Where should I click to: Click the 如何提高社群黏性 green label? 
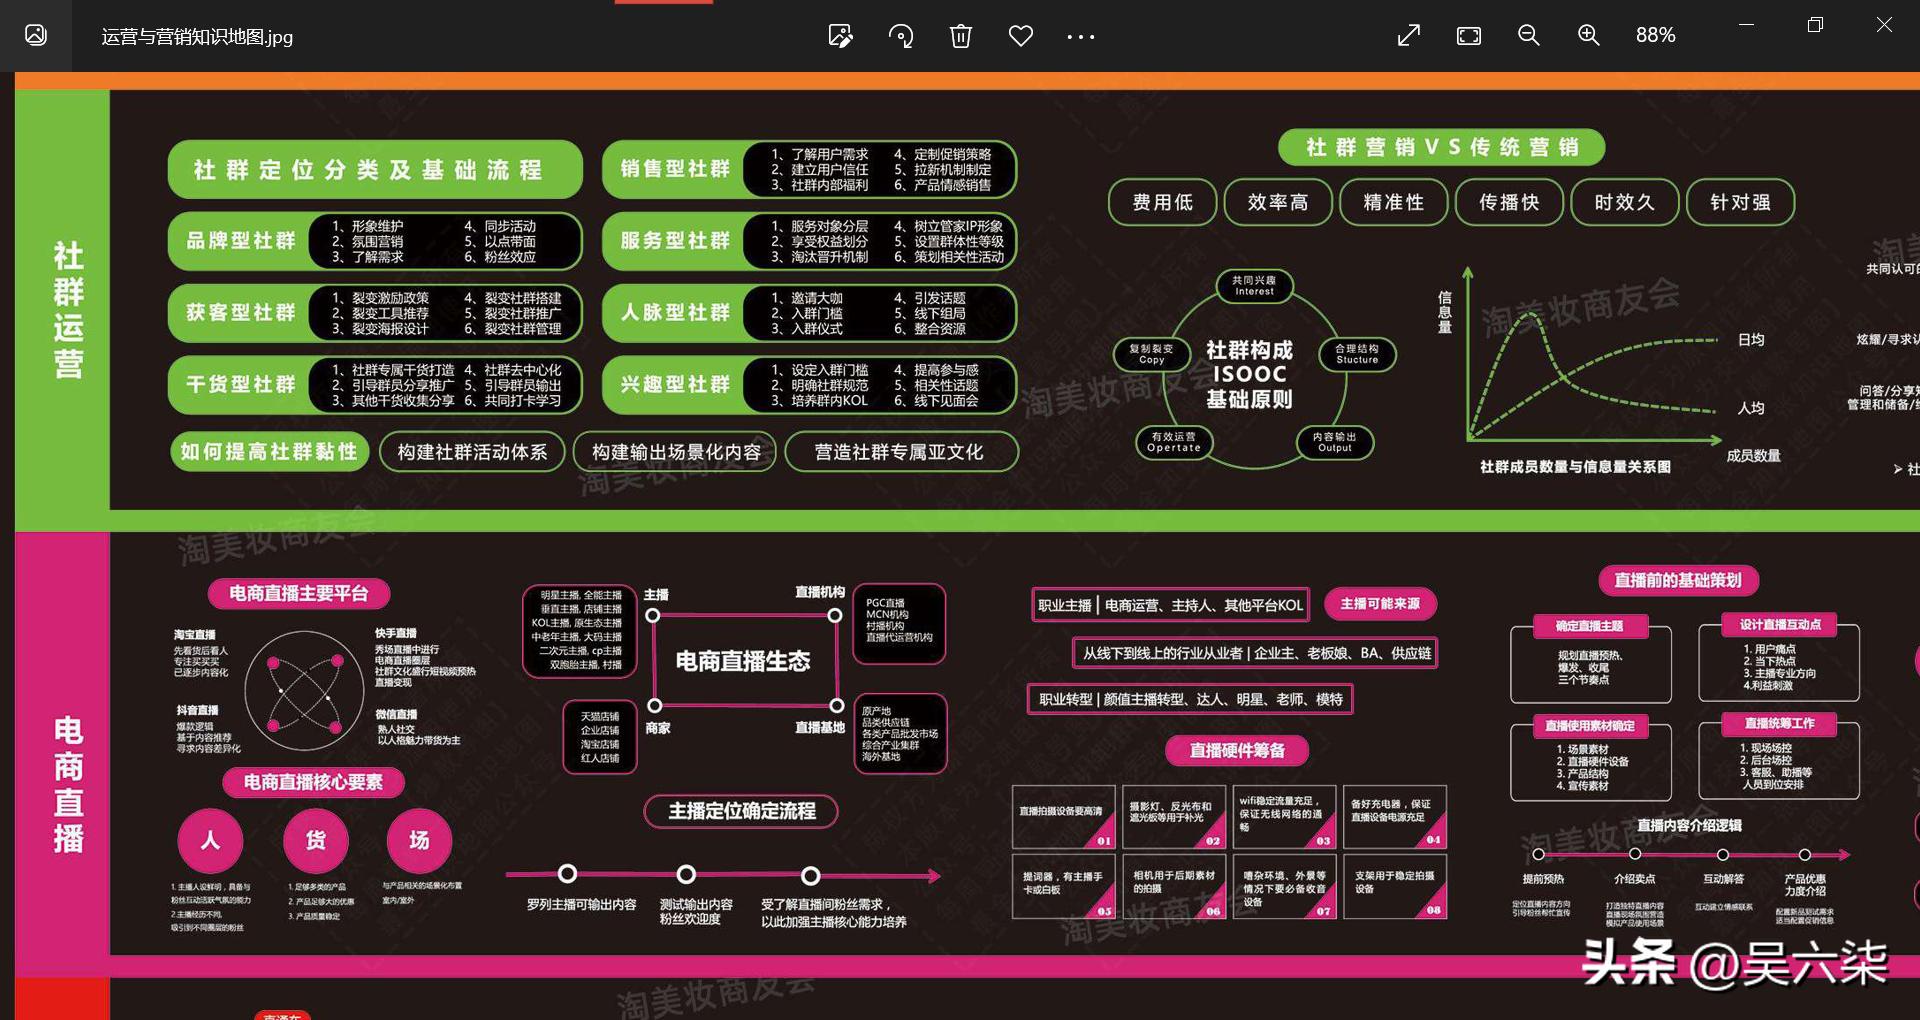(x=269, y=452)
